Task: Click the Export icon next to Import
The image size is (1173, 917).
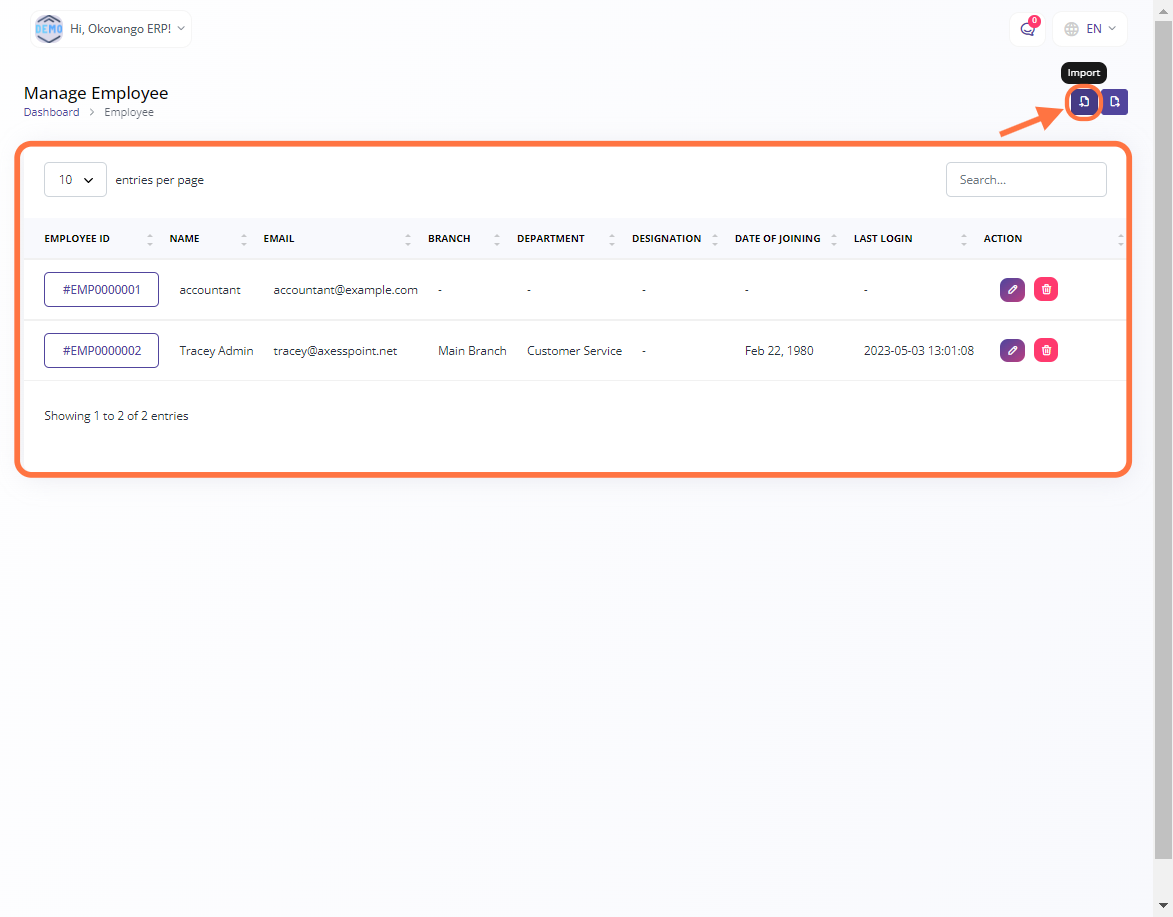Action: click(x=1115, y=102)
